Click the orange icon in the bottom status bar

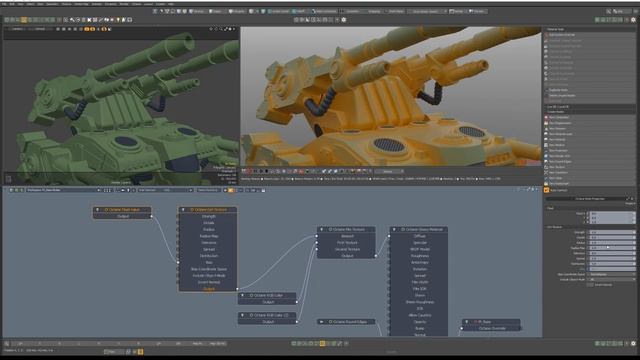140,351
